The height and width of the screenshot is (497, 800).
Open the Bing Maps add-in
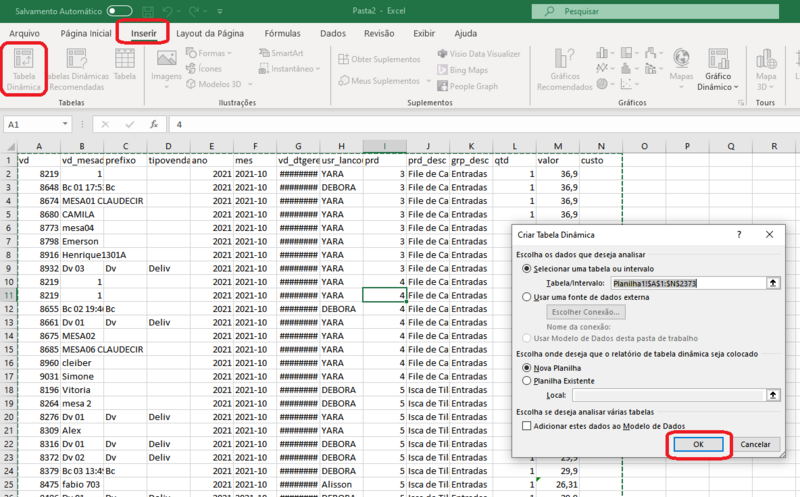point(462,70)
